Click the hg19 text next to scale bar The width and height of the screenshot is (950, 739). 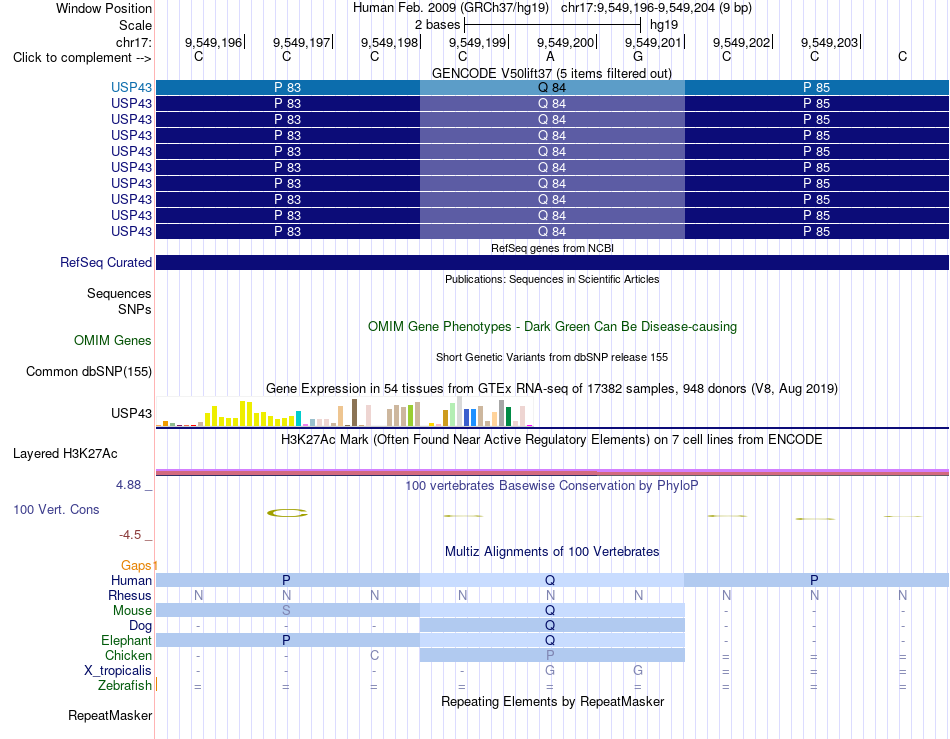pos(663,25)
